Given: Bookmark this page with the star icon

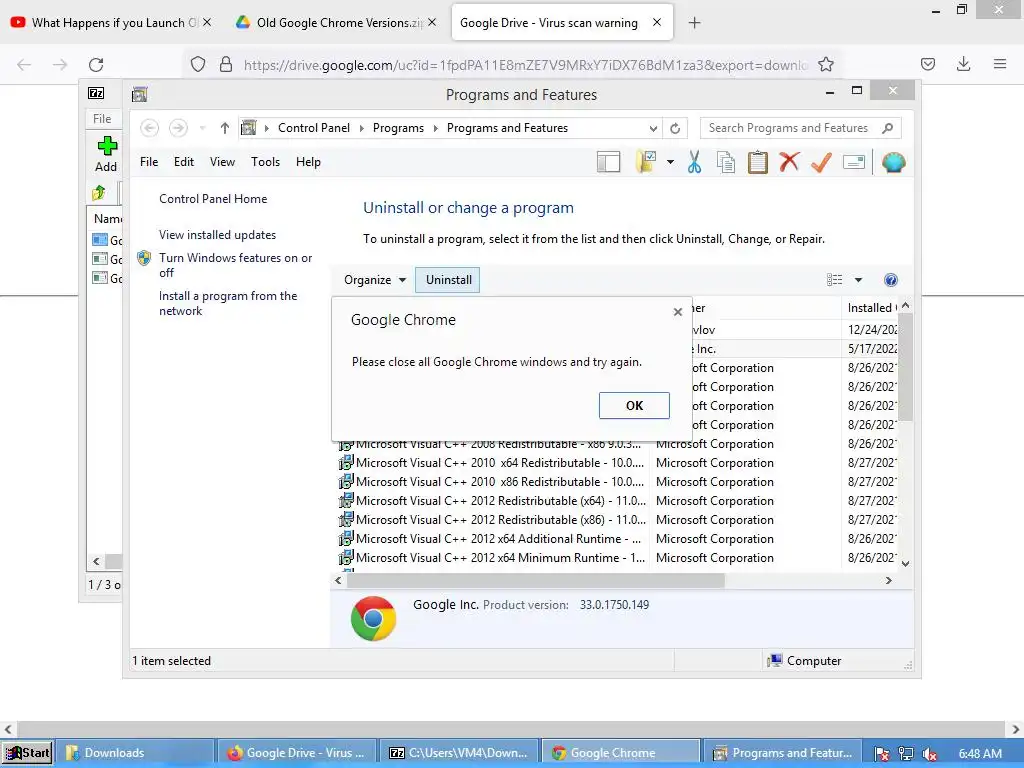Looking at the screenshot, I should (x=826, y=64).
